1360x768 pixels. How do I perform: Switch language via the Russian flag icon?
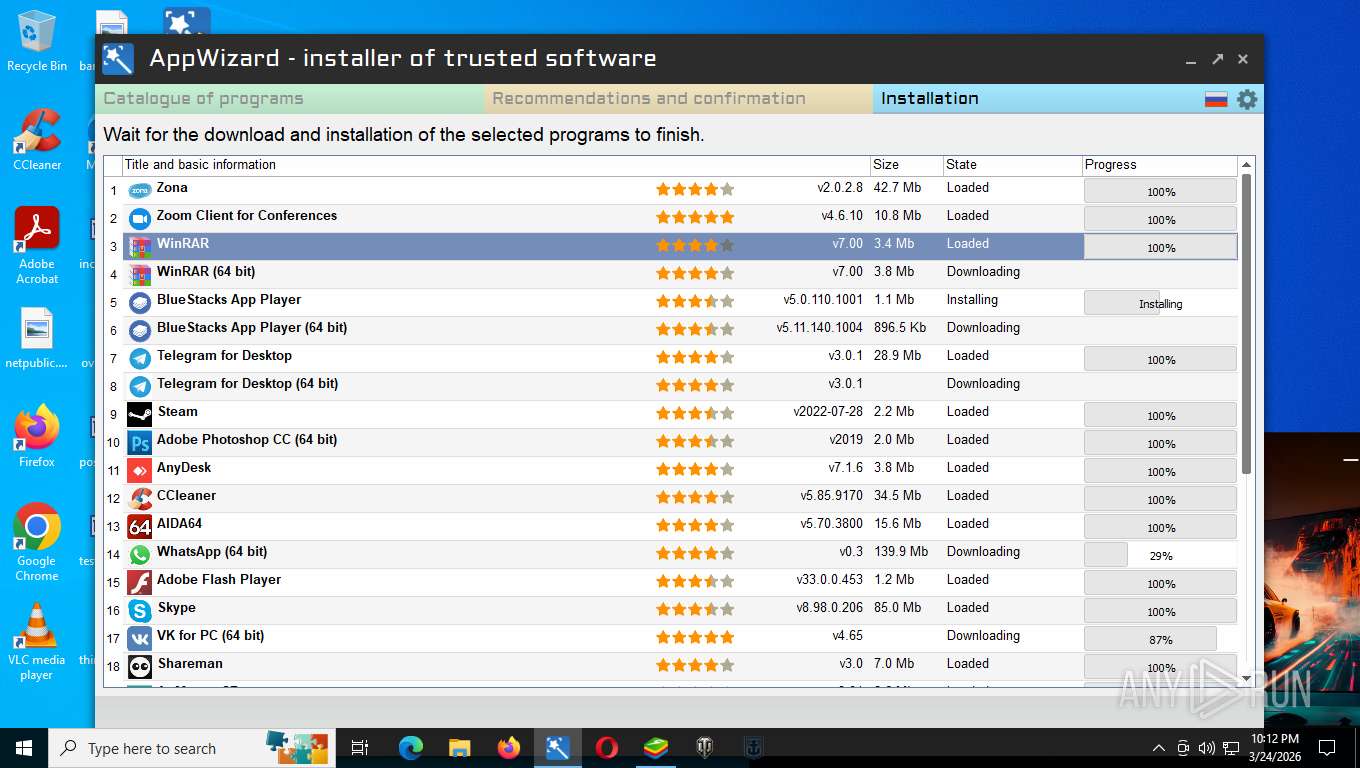tap(1216, 99)
